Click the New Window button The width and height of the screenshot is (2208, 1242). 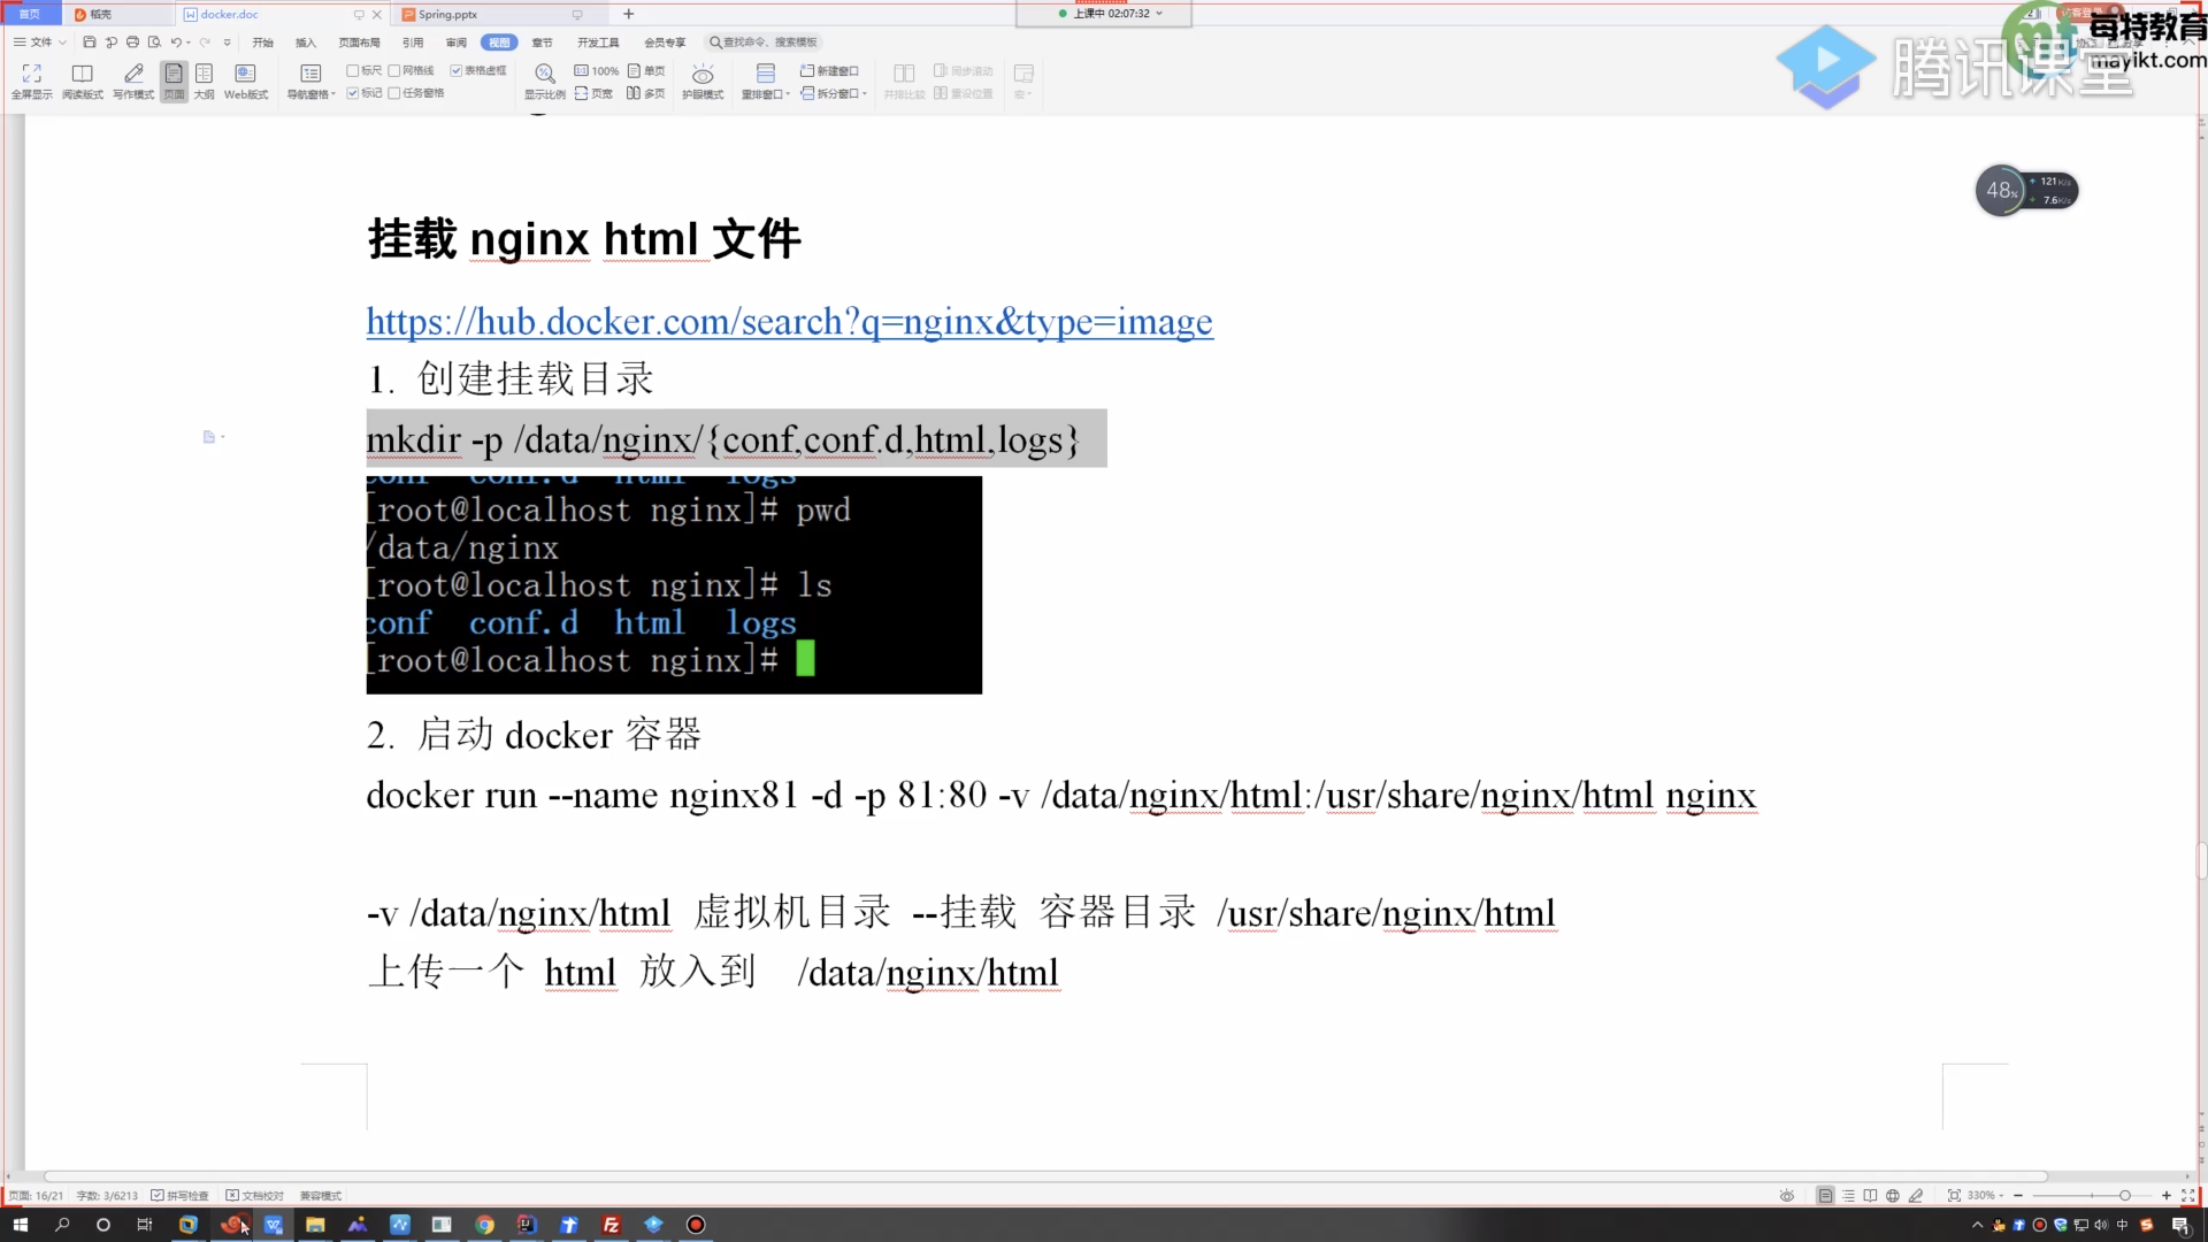pos(830,71)
